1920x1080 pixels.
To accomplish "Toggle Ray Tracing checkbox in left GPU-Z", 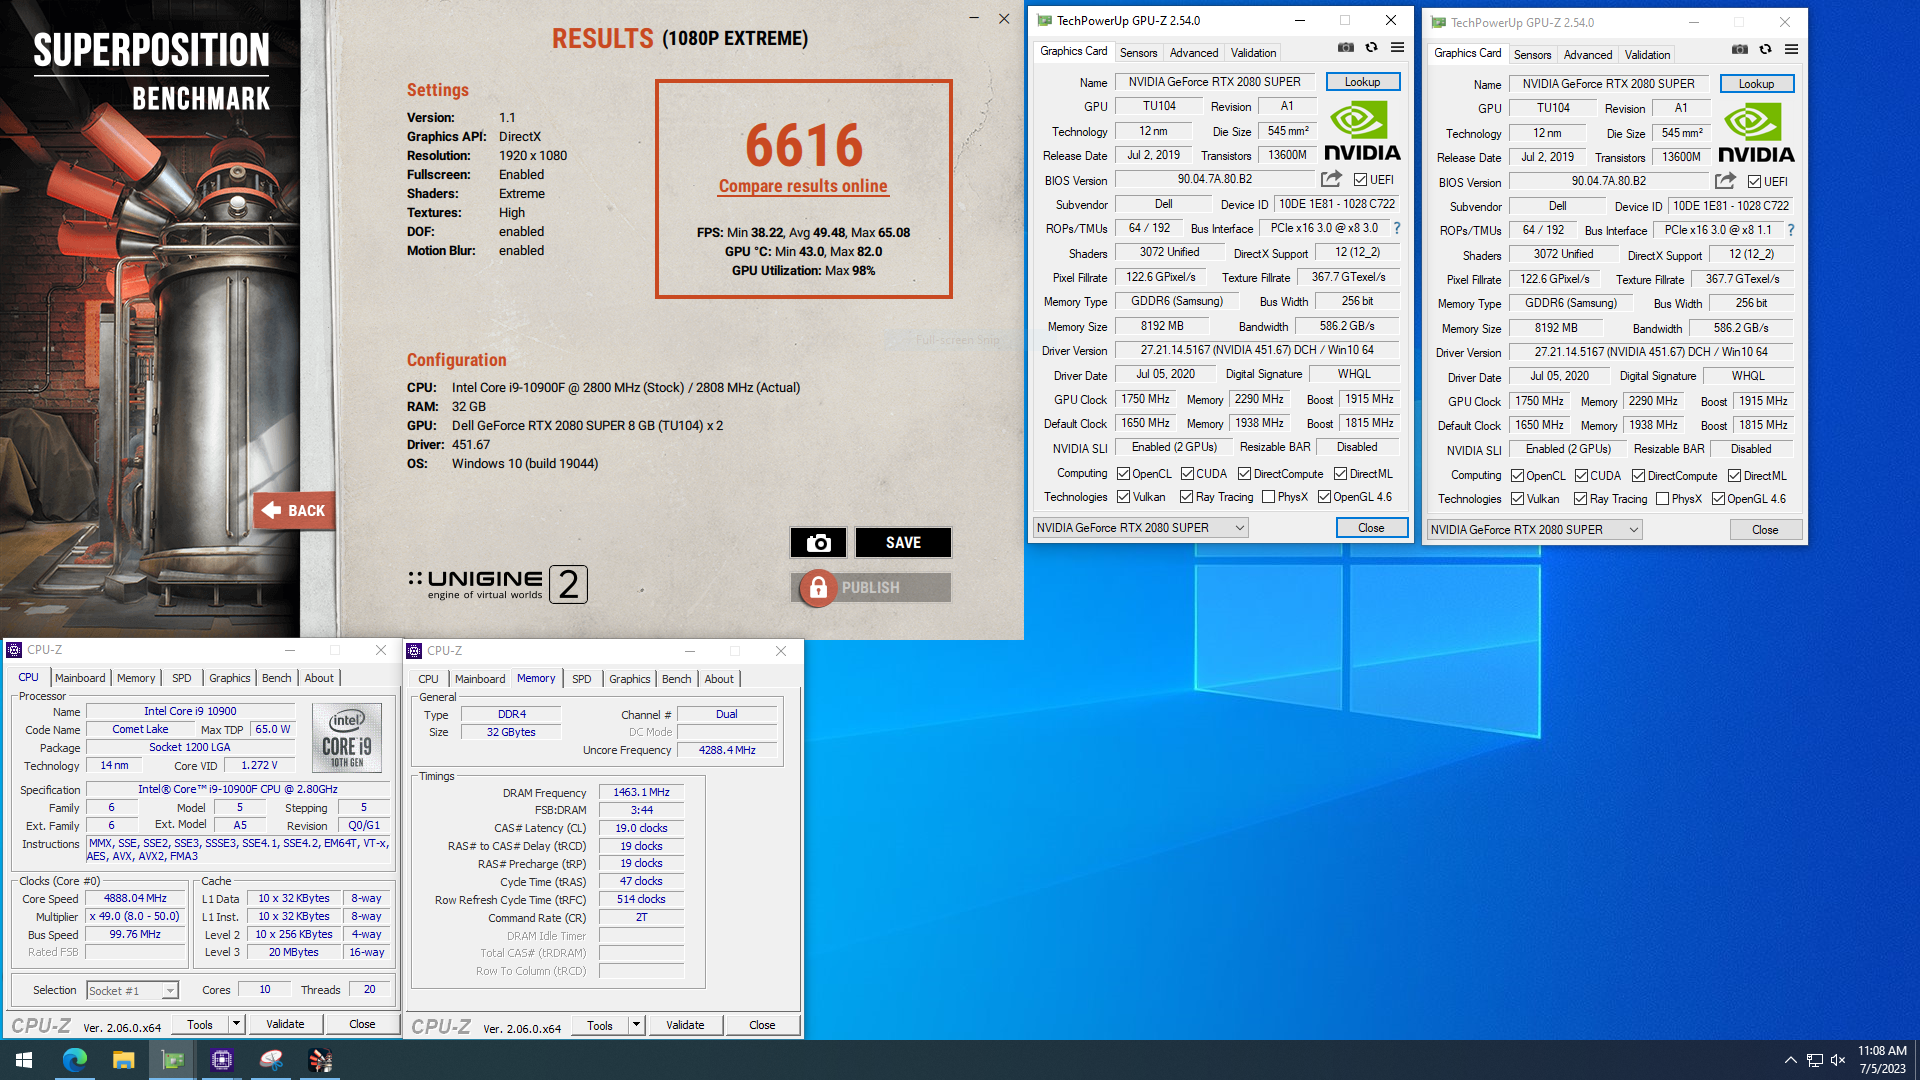I will click(1186, 497).
